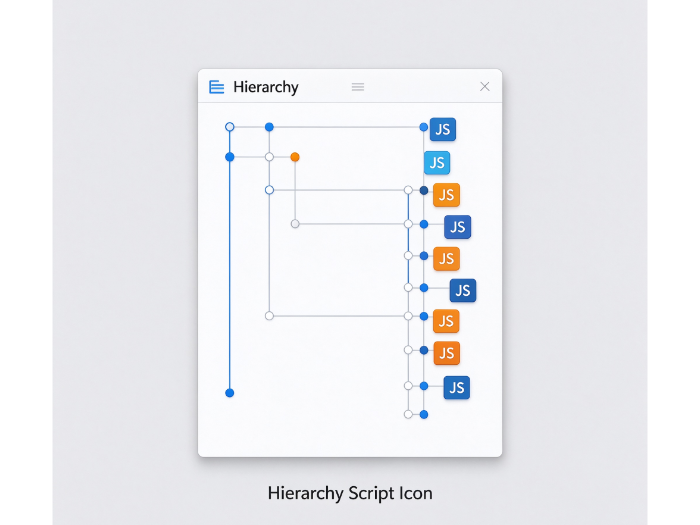700x525 pixels.
Task: Open the three-line hamburger menu in header
Action: click(358, 87)
